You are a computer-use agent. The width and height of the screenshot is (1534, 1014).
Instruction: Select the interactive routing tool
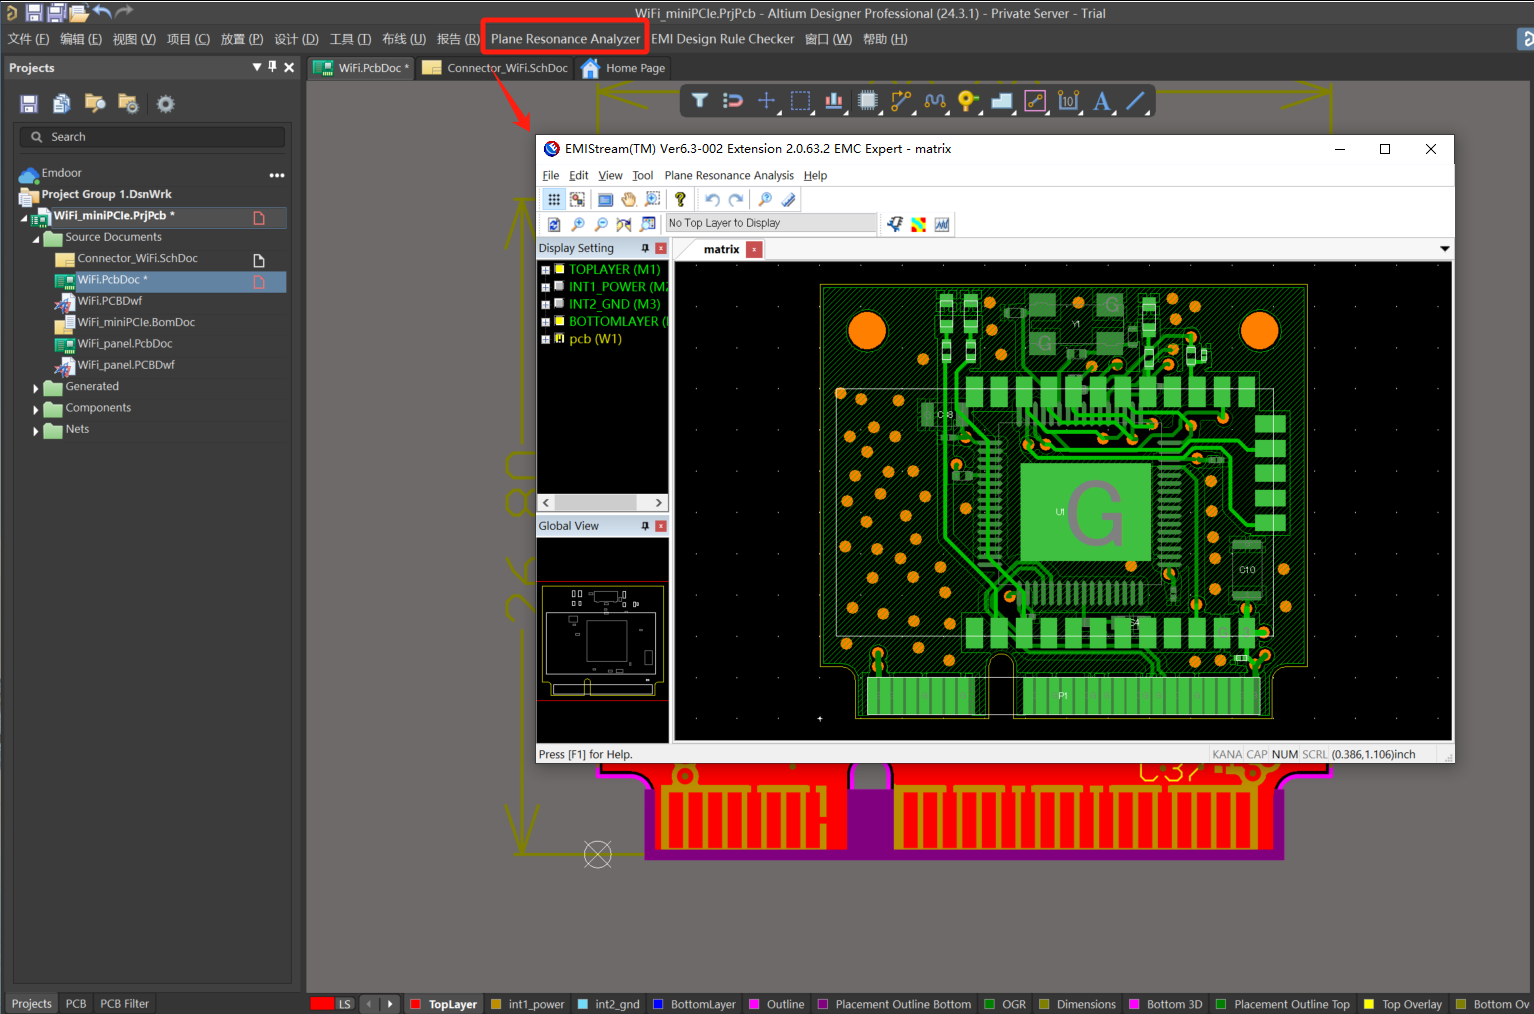click(x=901, y=101)
